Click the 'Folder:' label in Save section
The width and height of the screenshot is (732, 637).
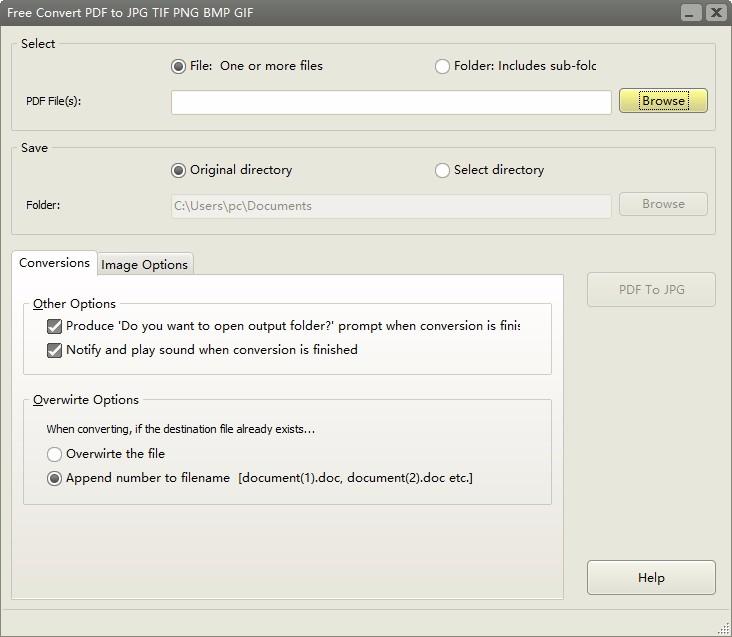point(43,205)
